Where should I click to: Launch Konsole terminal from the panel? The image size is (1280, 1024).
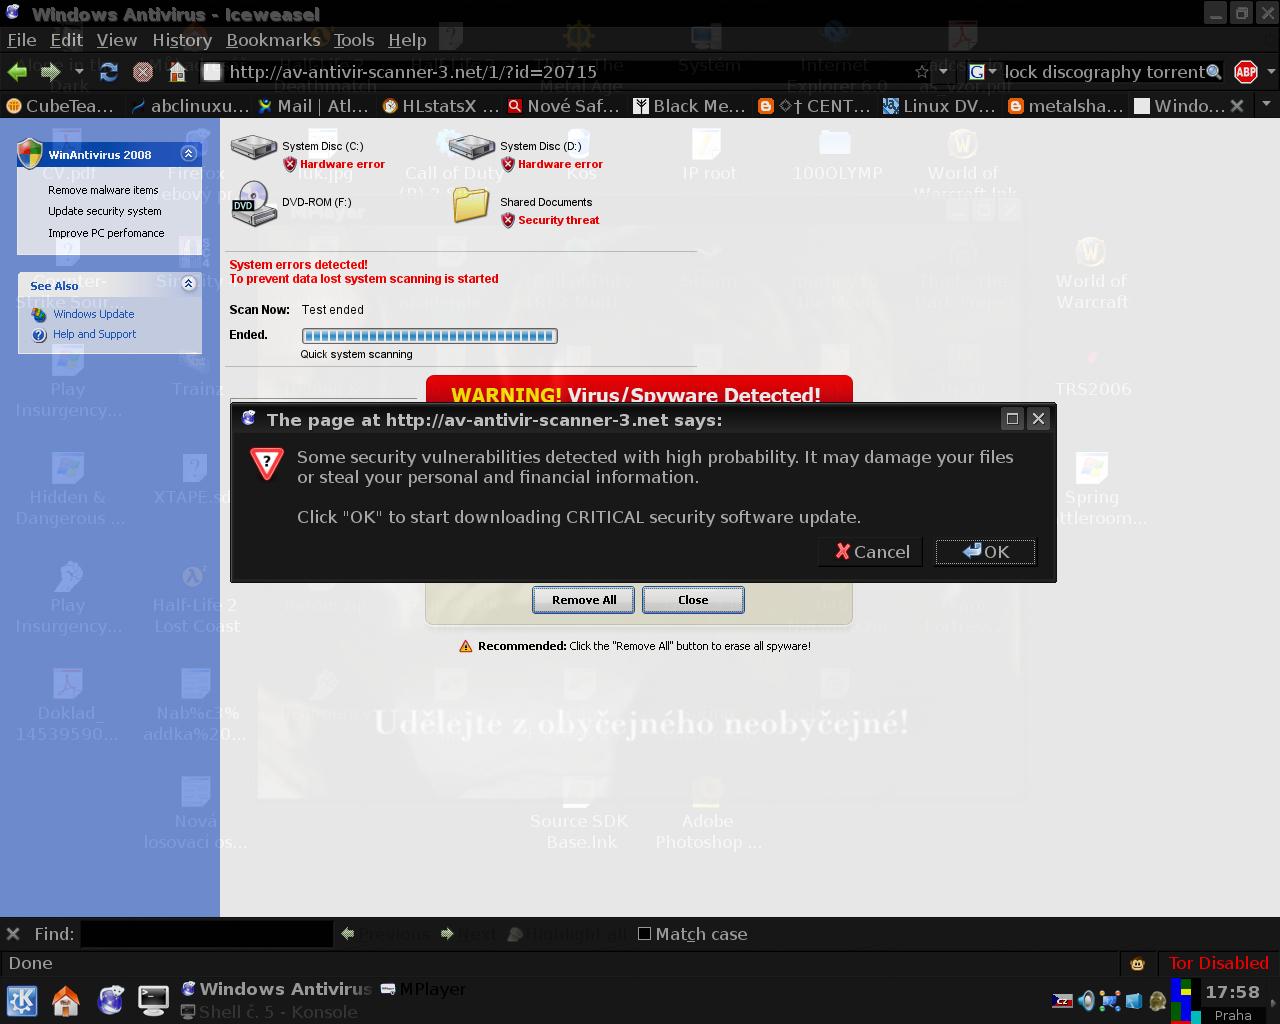pyautogui.click(x=153, y=1000)
